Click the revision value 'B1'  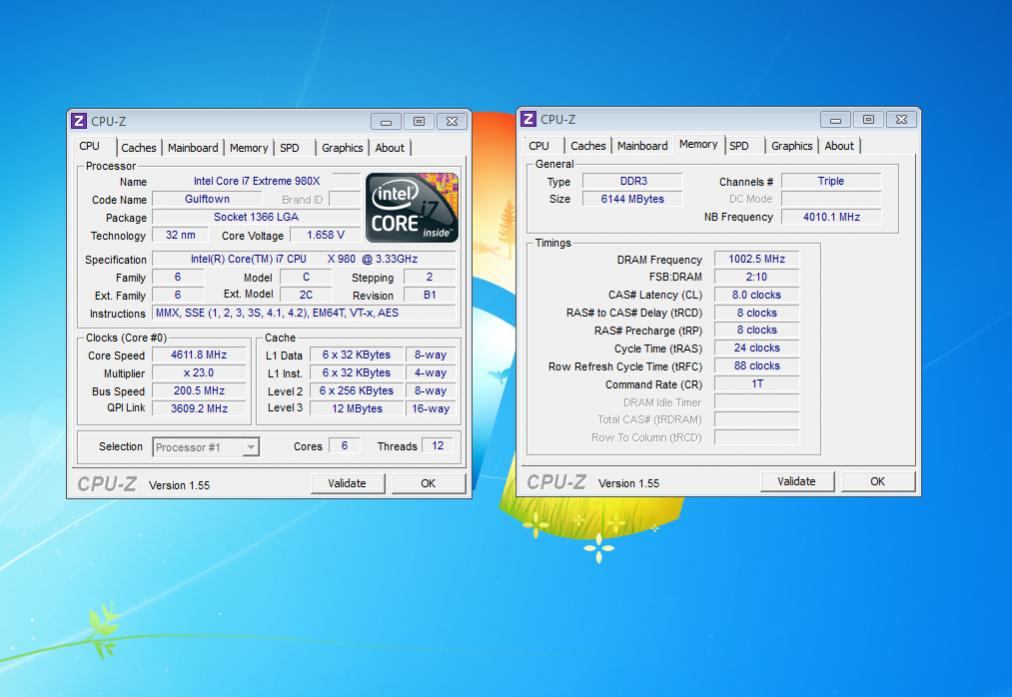(x=429, y=295)
